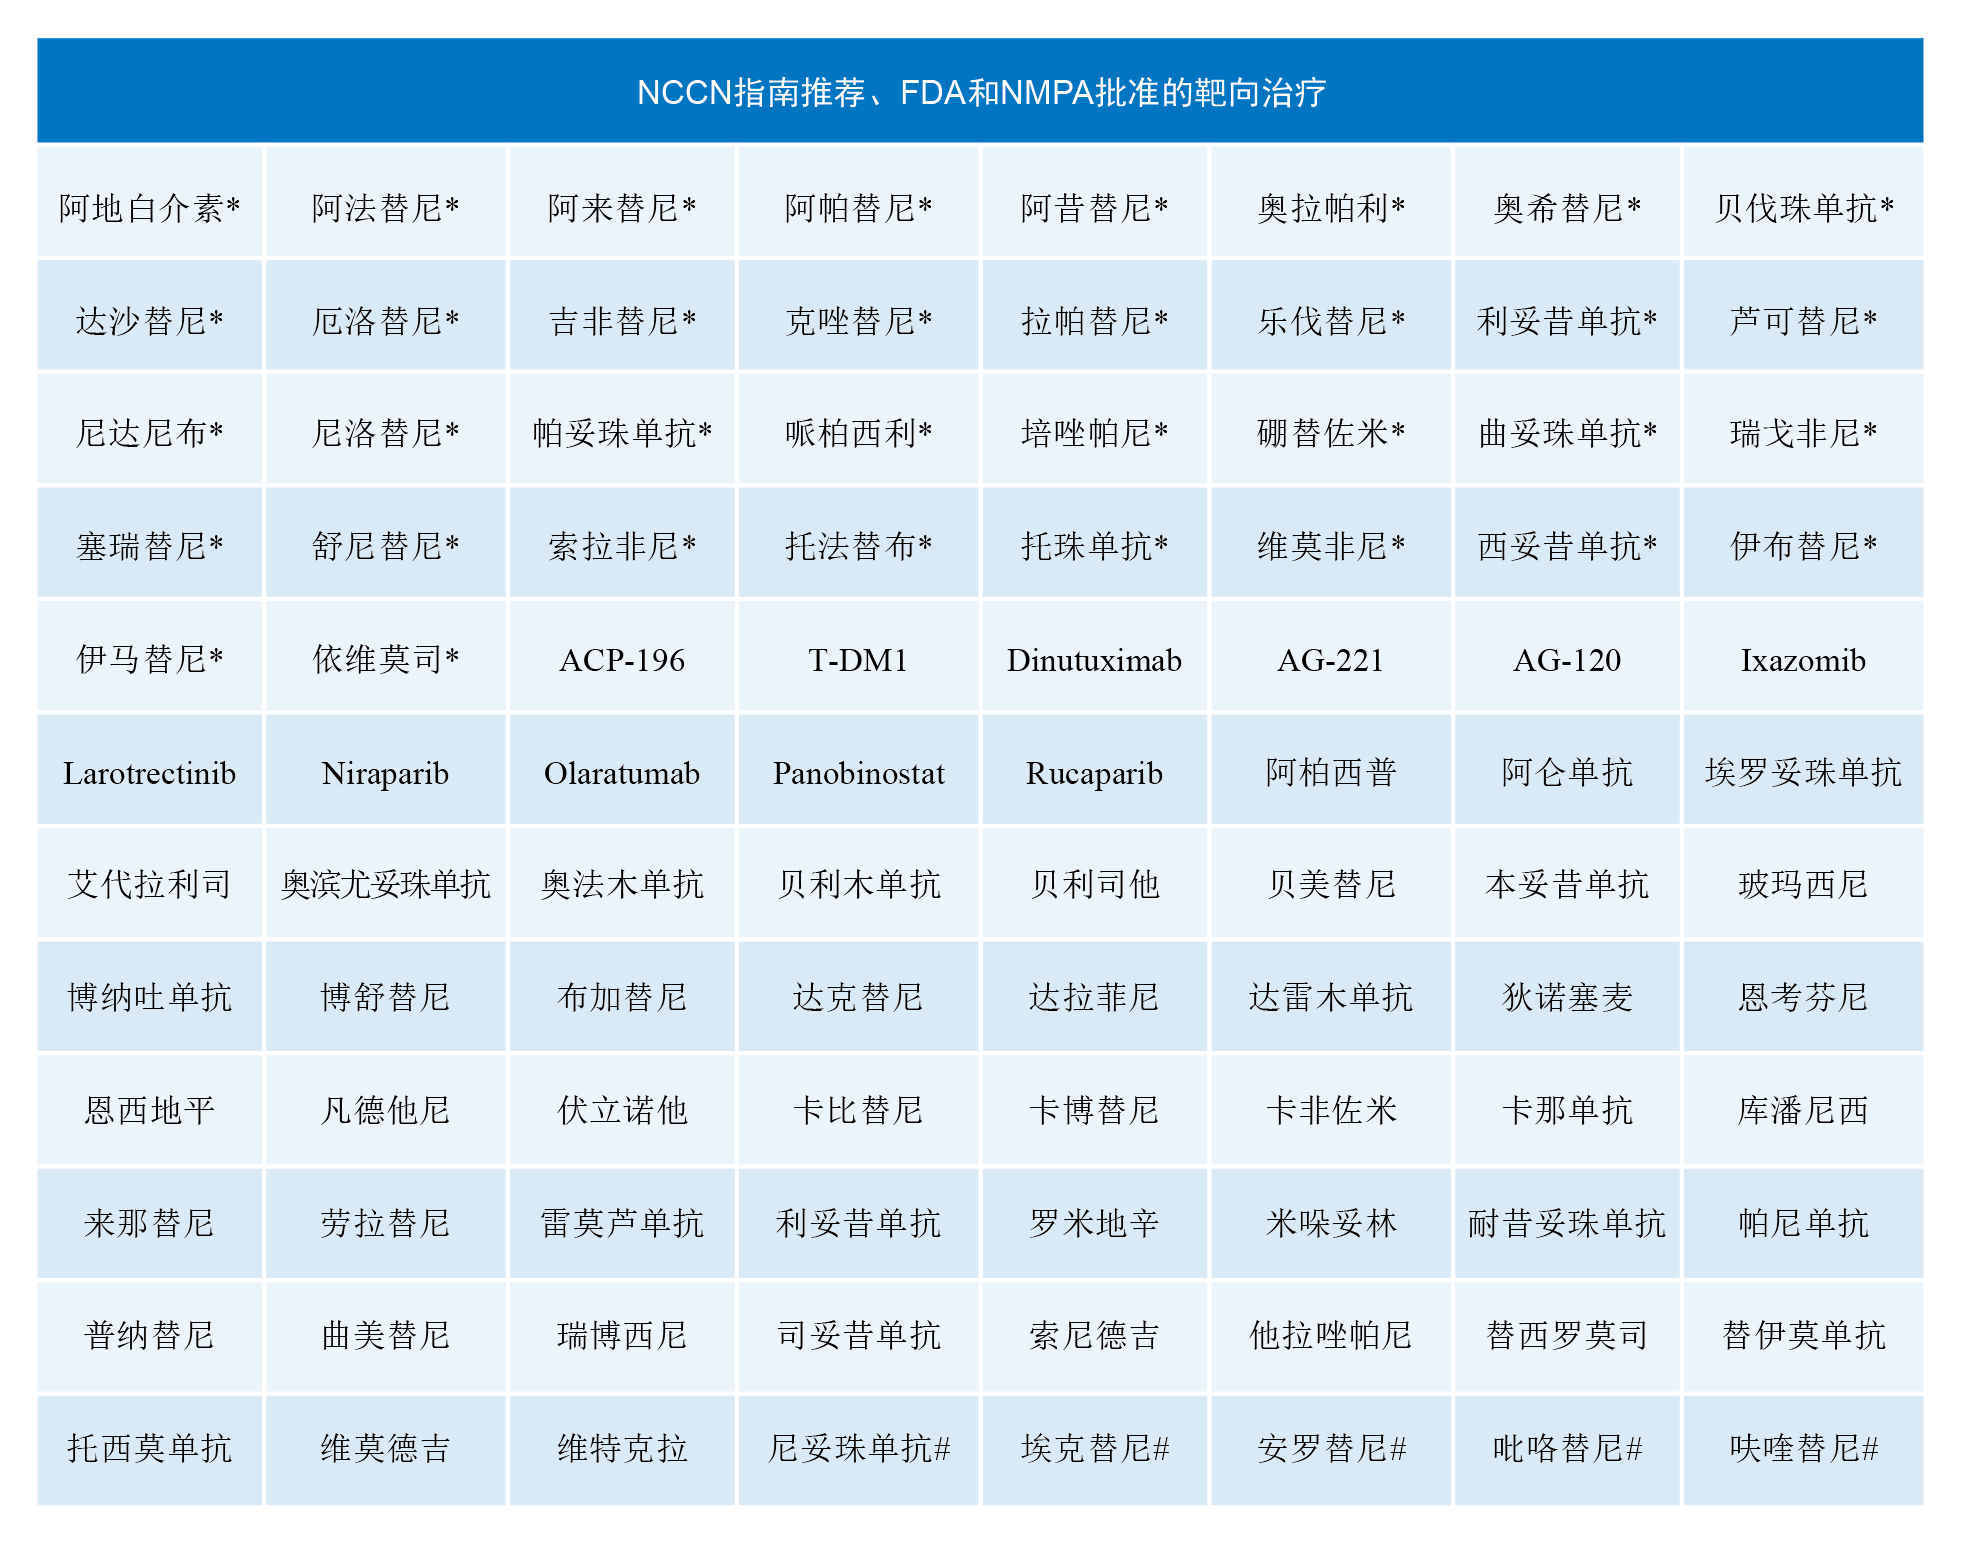Screen dimensions: 1962x1543
Task: Click the 贝伐珠单抗* cell
Action: click(1803, 208)
